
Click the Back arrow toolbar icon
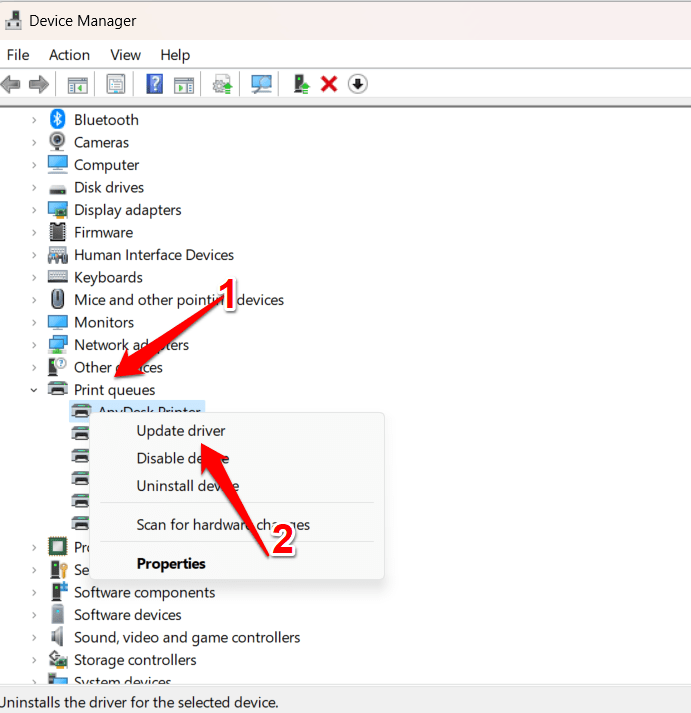pyautogui.click(x=11, y=84)
